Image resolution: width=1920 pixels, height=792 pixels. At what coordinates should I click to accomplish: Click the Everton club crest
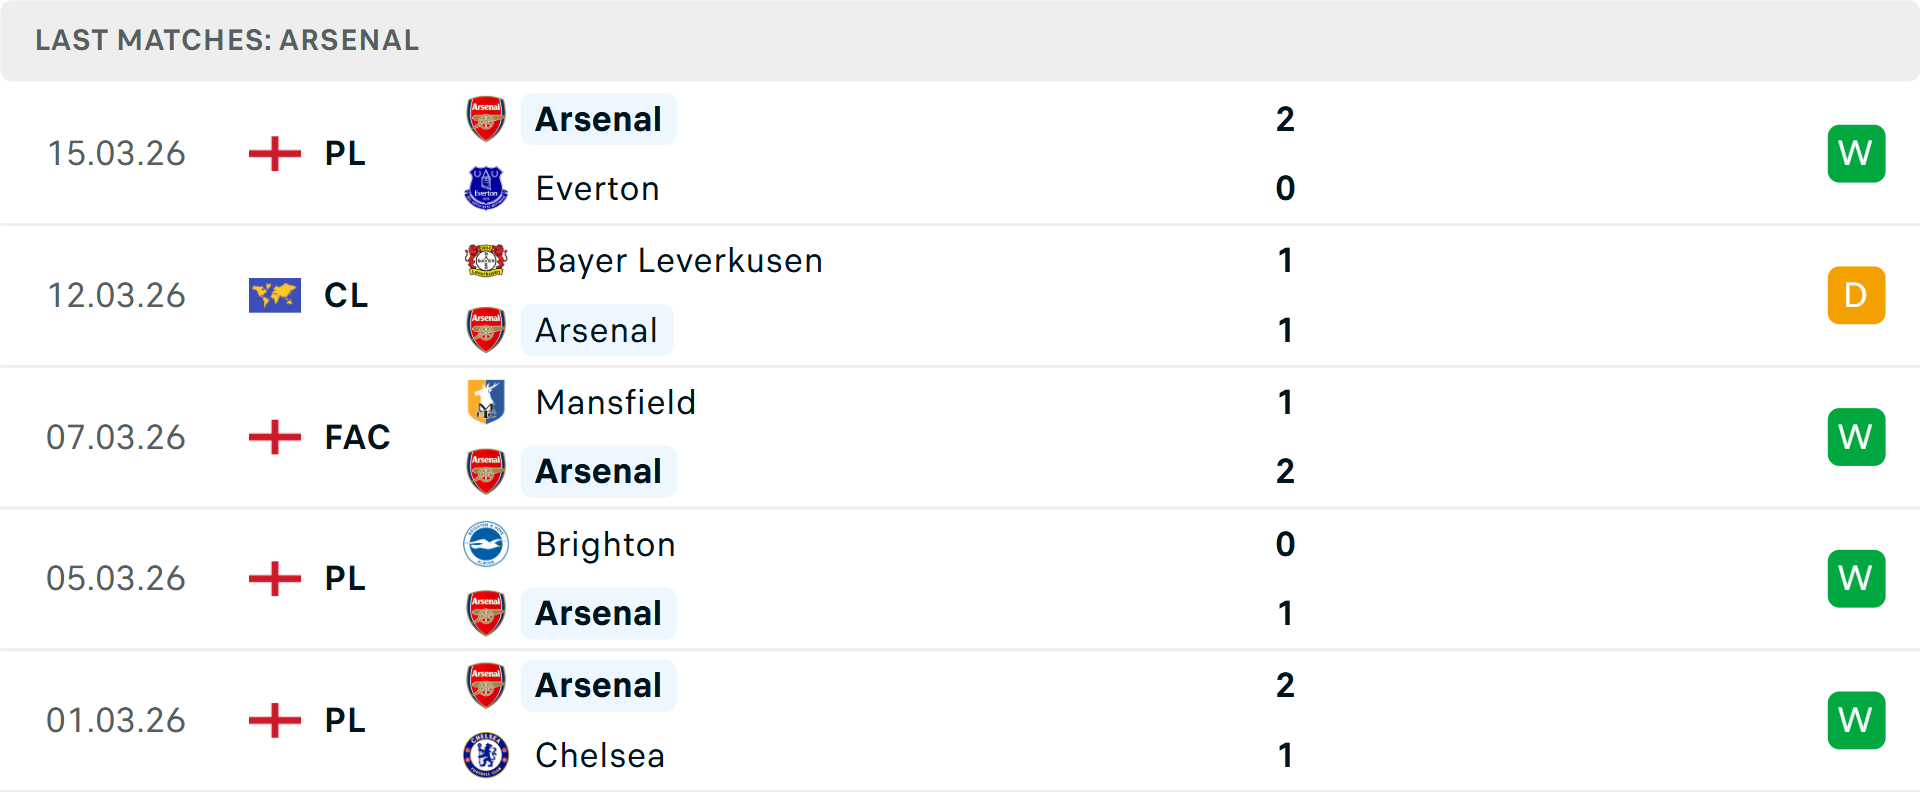(486, 188)
